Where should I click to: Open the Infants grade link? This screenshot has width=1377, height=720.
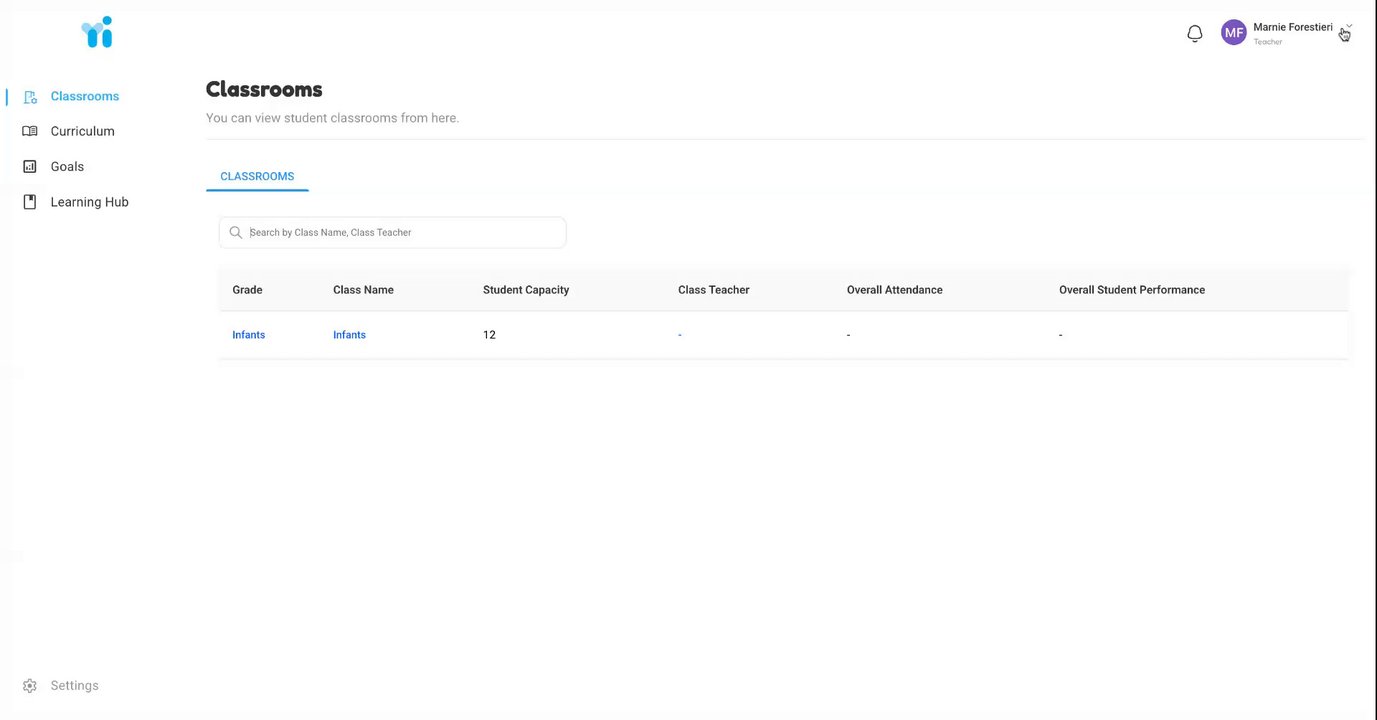[x=249, y=335]
